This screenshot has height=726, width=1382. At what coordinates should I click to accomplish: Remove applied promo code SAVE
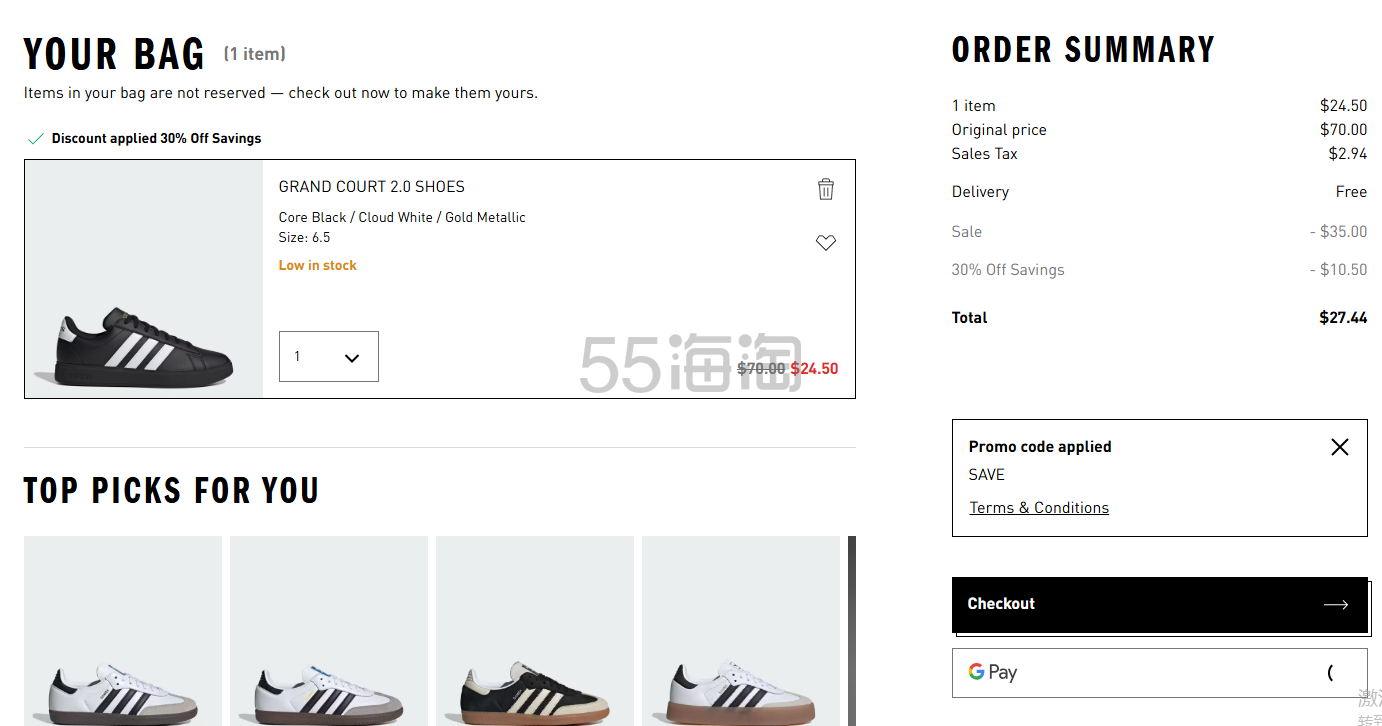[x=1339, y=447]
